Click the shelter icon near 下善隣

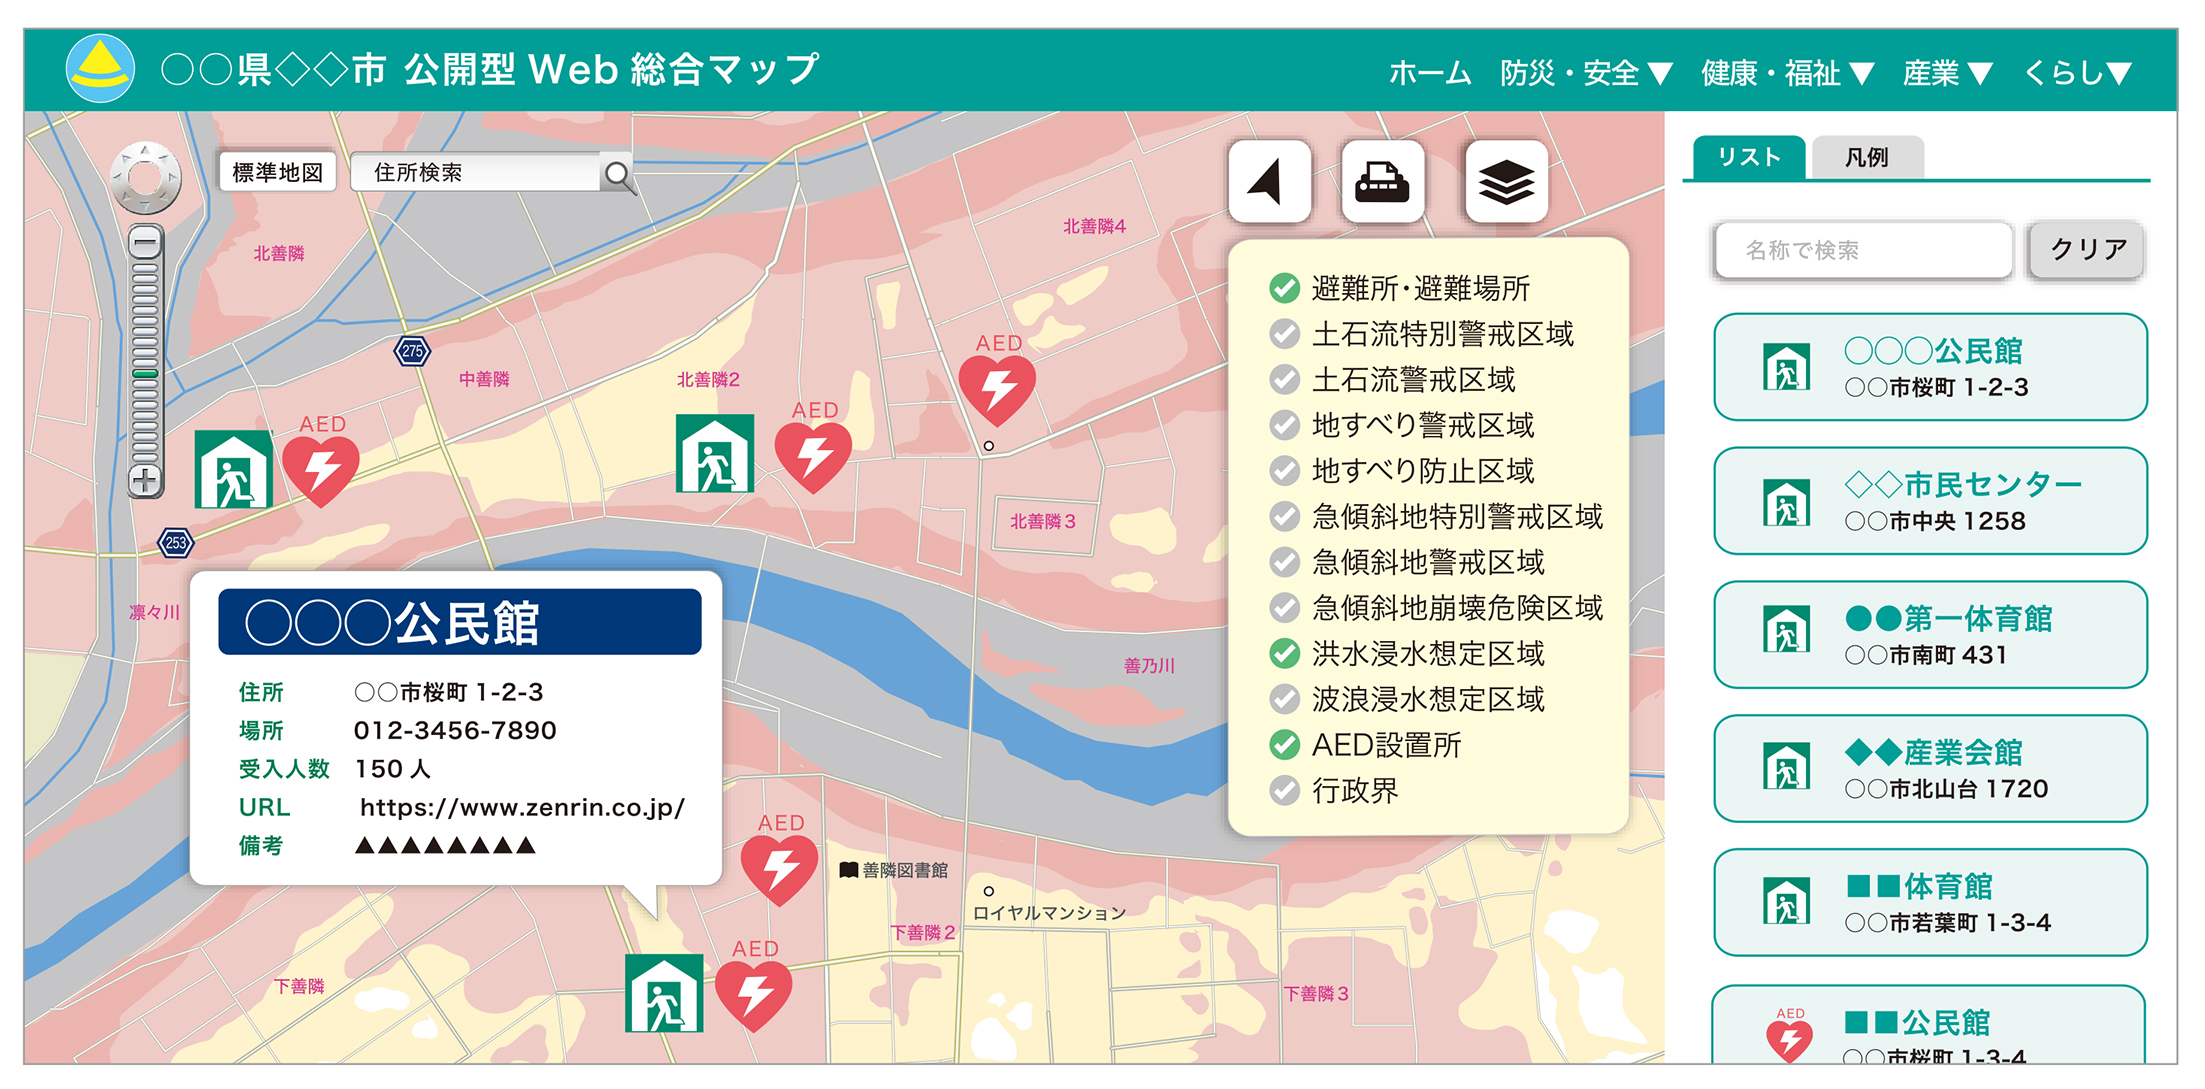[x=664, y=993]
